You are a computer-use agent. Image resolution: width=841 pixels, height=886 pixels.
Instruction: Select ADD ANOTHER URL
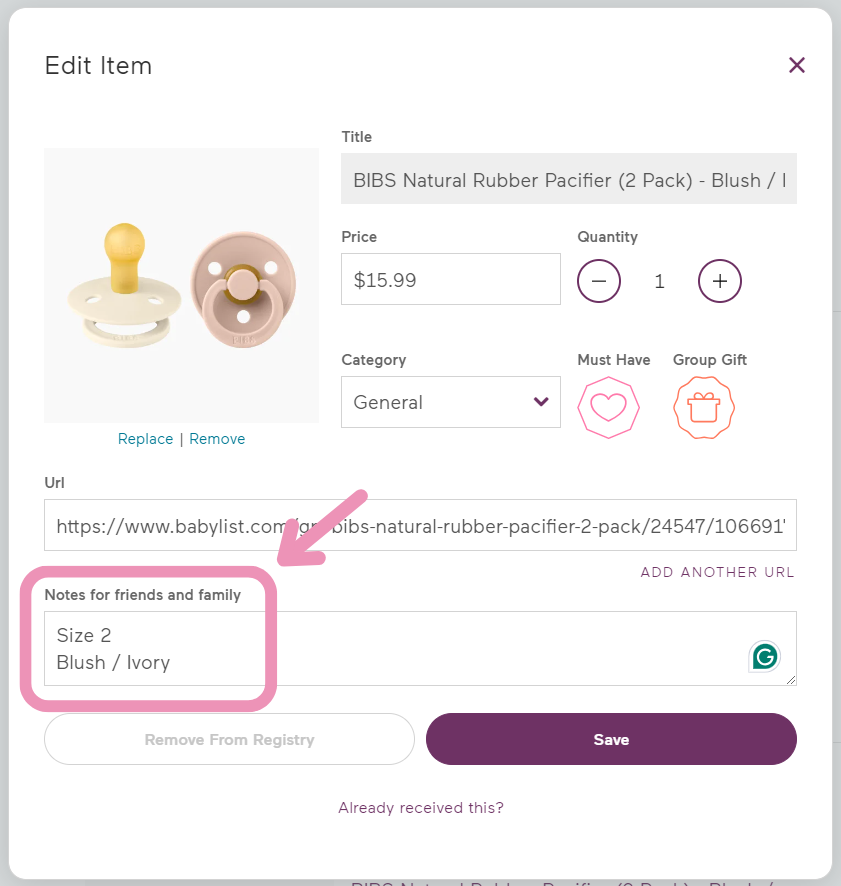(x=717, y=572)
